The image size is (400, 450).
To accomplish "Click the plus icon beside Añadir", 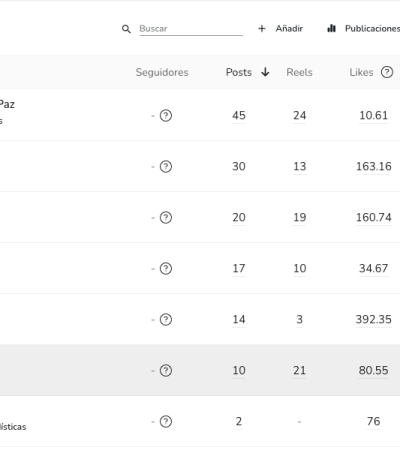I will pyautogui.click(x=262, y=29).
